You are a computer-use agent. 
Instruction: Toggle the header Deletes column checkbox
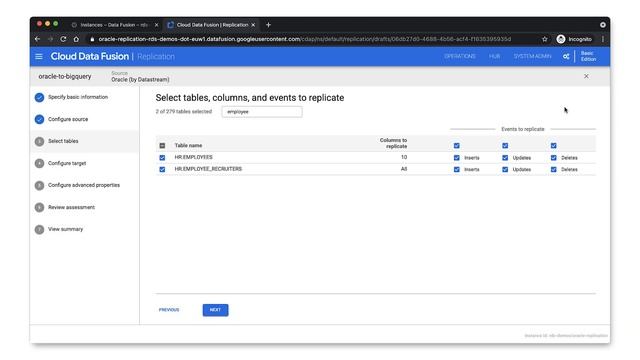(553, 146)
